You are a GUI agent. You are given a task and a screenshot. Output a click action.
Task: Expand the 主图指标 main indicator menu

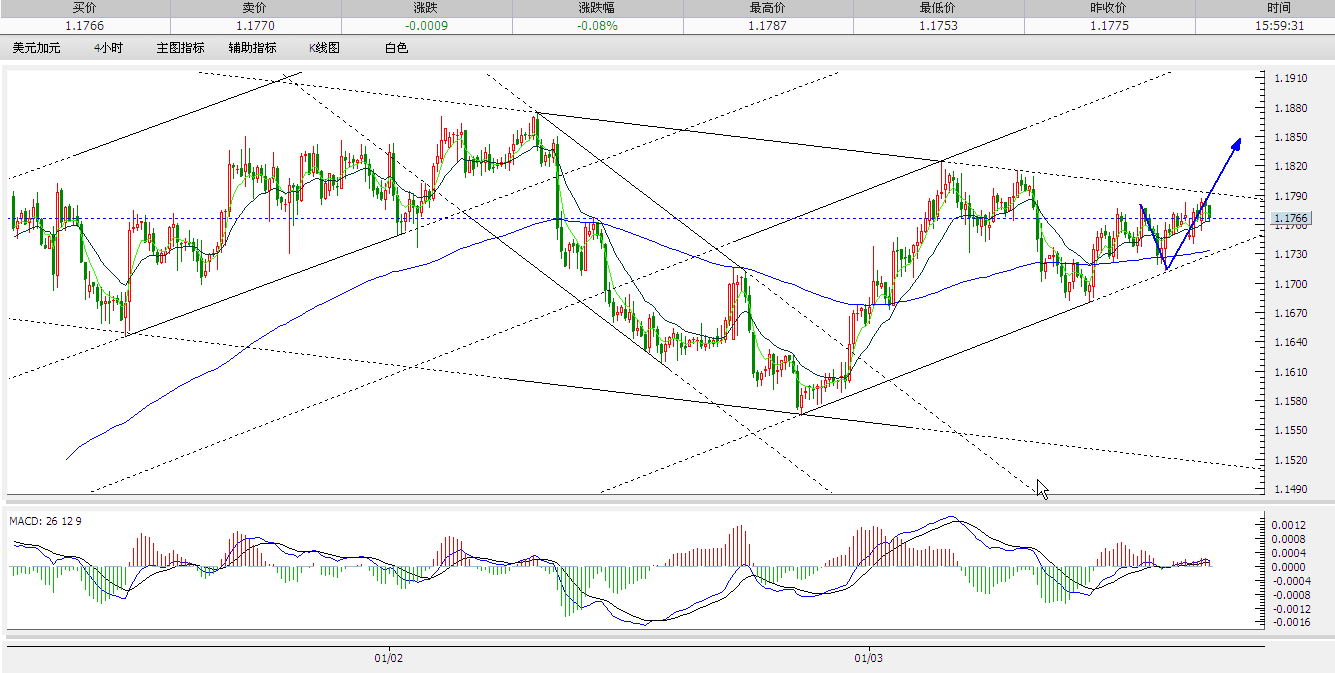coord(181,47)
